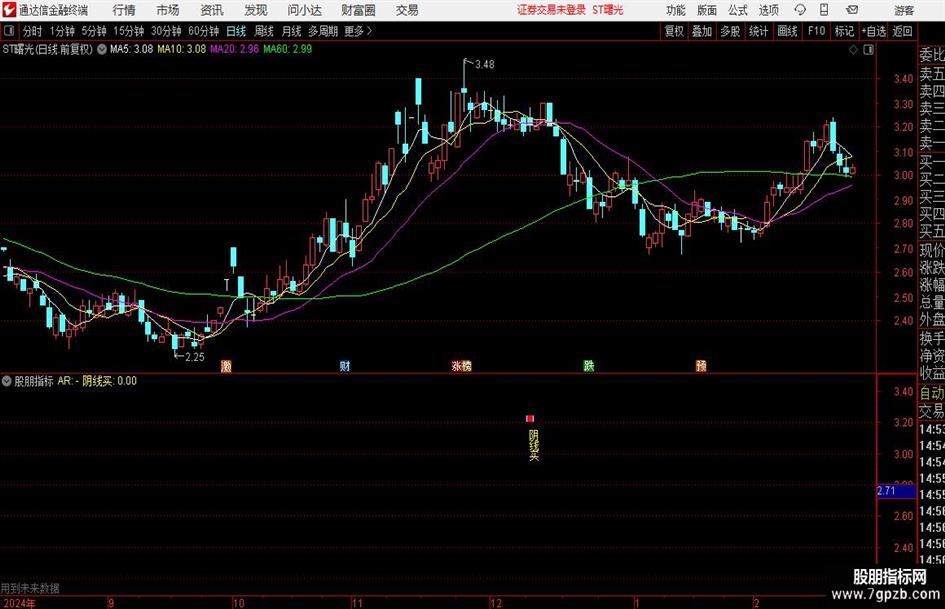Toggle the right info panel icon
This screenshot has height=609, width=945.
click(868, 50)
